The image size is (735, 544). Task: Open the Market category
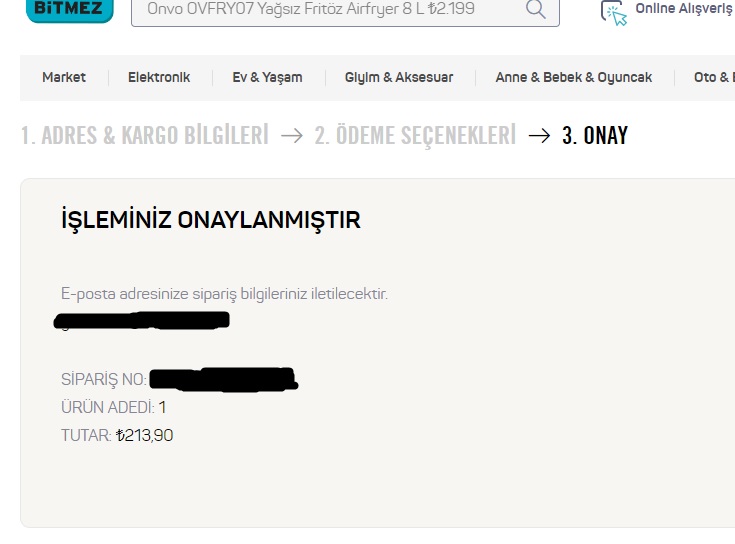(64, 77)
